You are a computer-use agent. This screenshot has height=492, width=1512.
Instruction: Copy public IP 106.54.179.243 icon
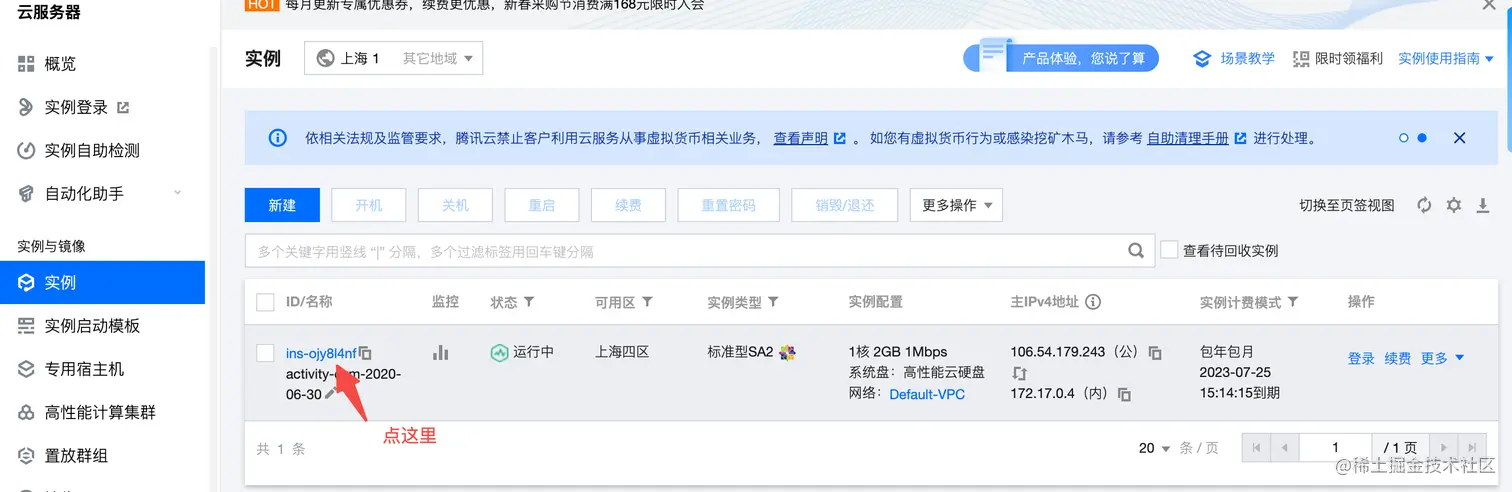point(1155,354)
